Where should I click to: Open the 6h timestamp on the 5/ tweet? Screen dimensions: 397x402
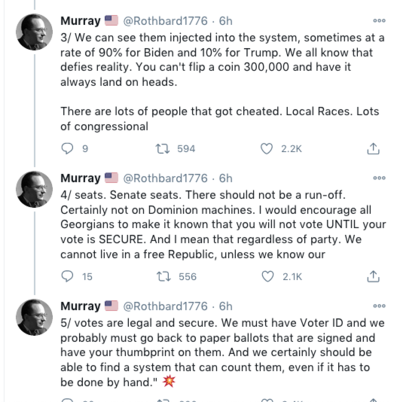tap(226, 306)
